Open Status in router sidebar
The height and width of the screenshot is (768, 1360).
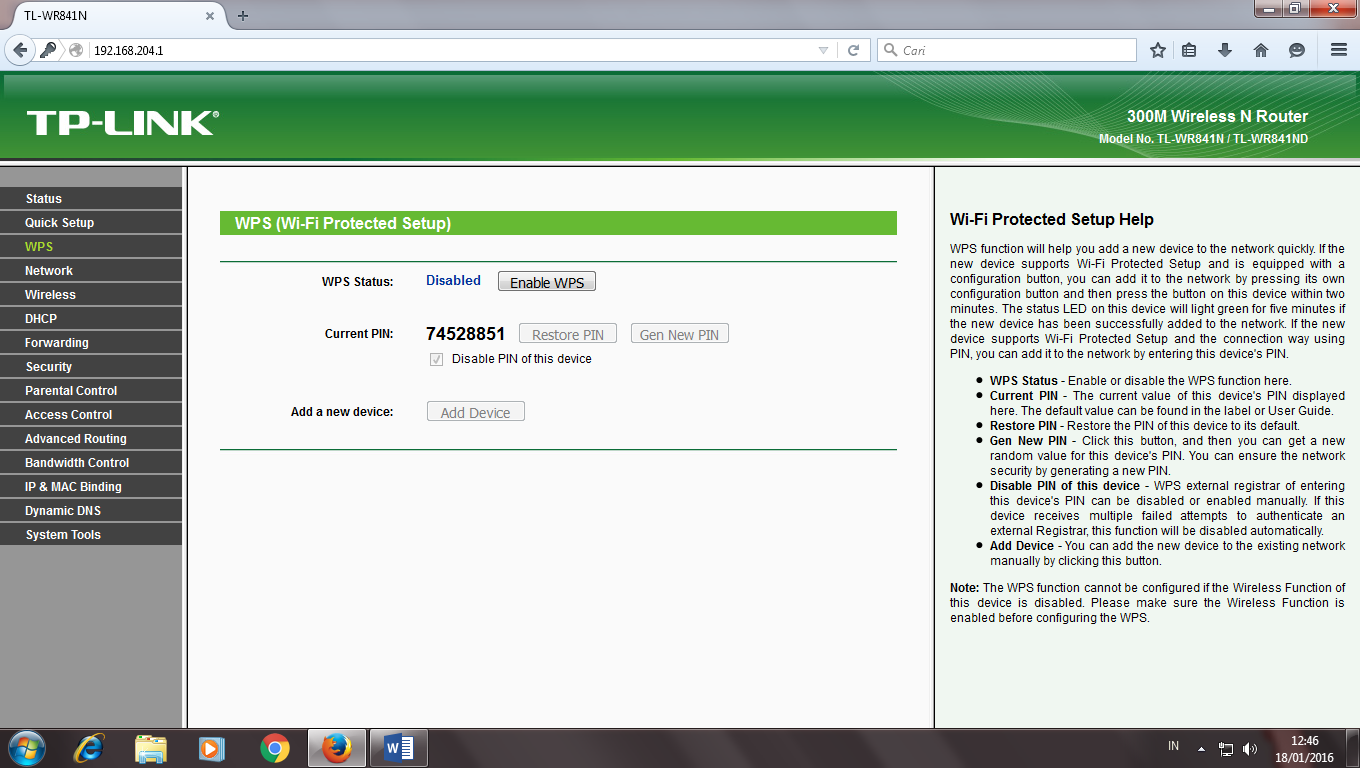pyautogui.click(x=91, y=199)
